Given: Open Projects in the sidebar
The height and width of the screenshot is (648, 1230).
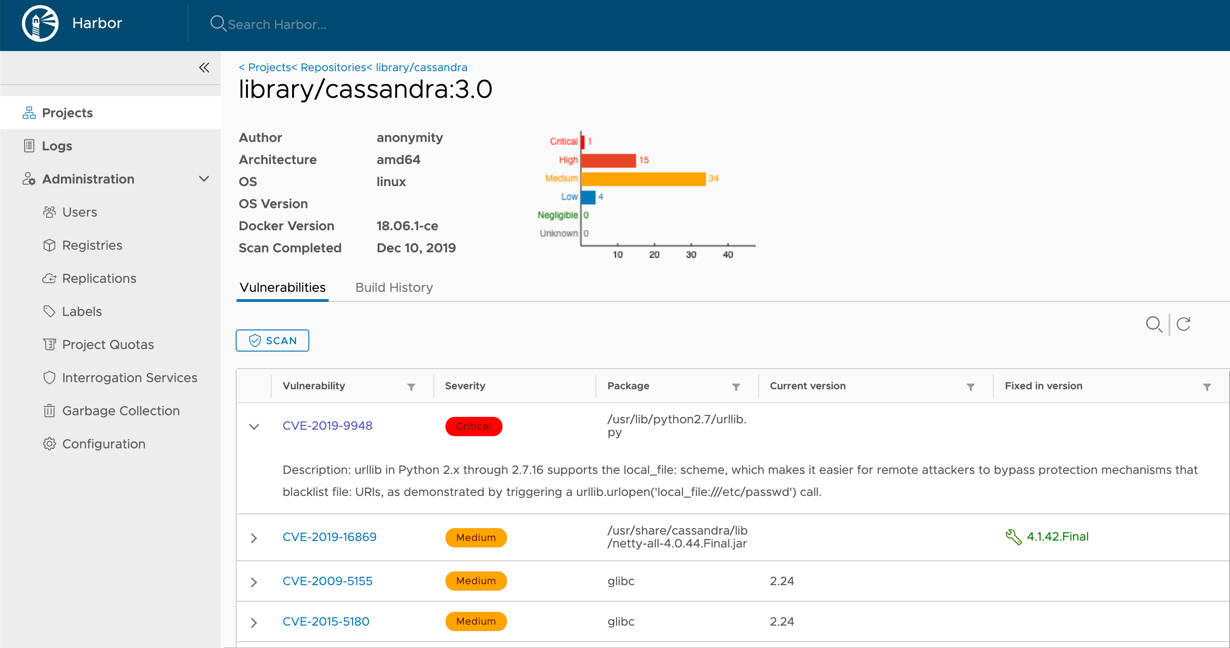Looking at the screenshot, I should click(x=110, y=113).
